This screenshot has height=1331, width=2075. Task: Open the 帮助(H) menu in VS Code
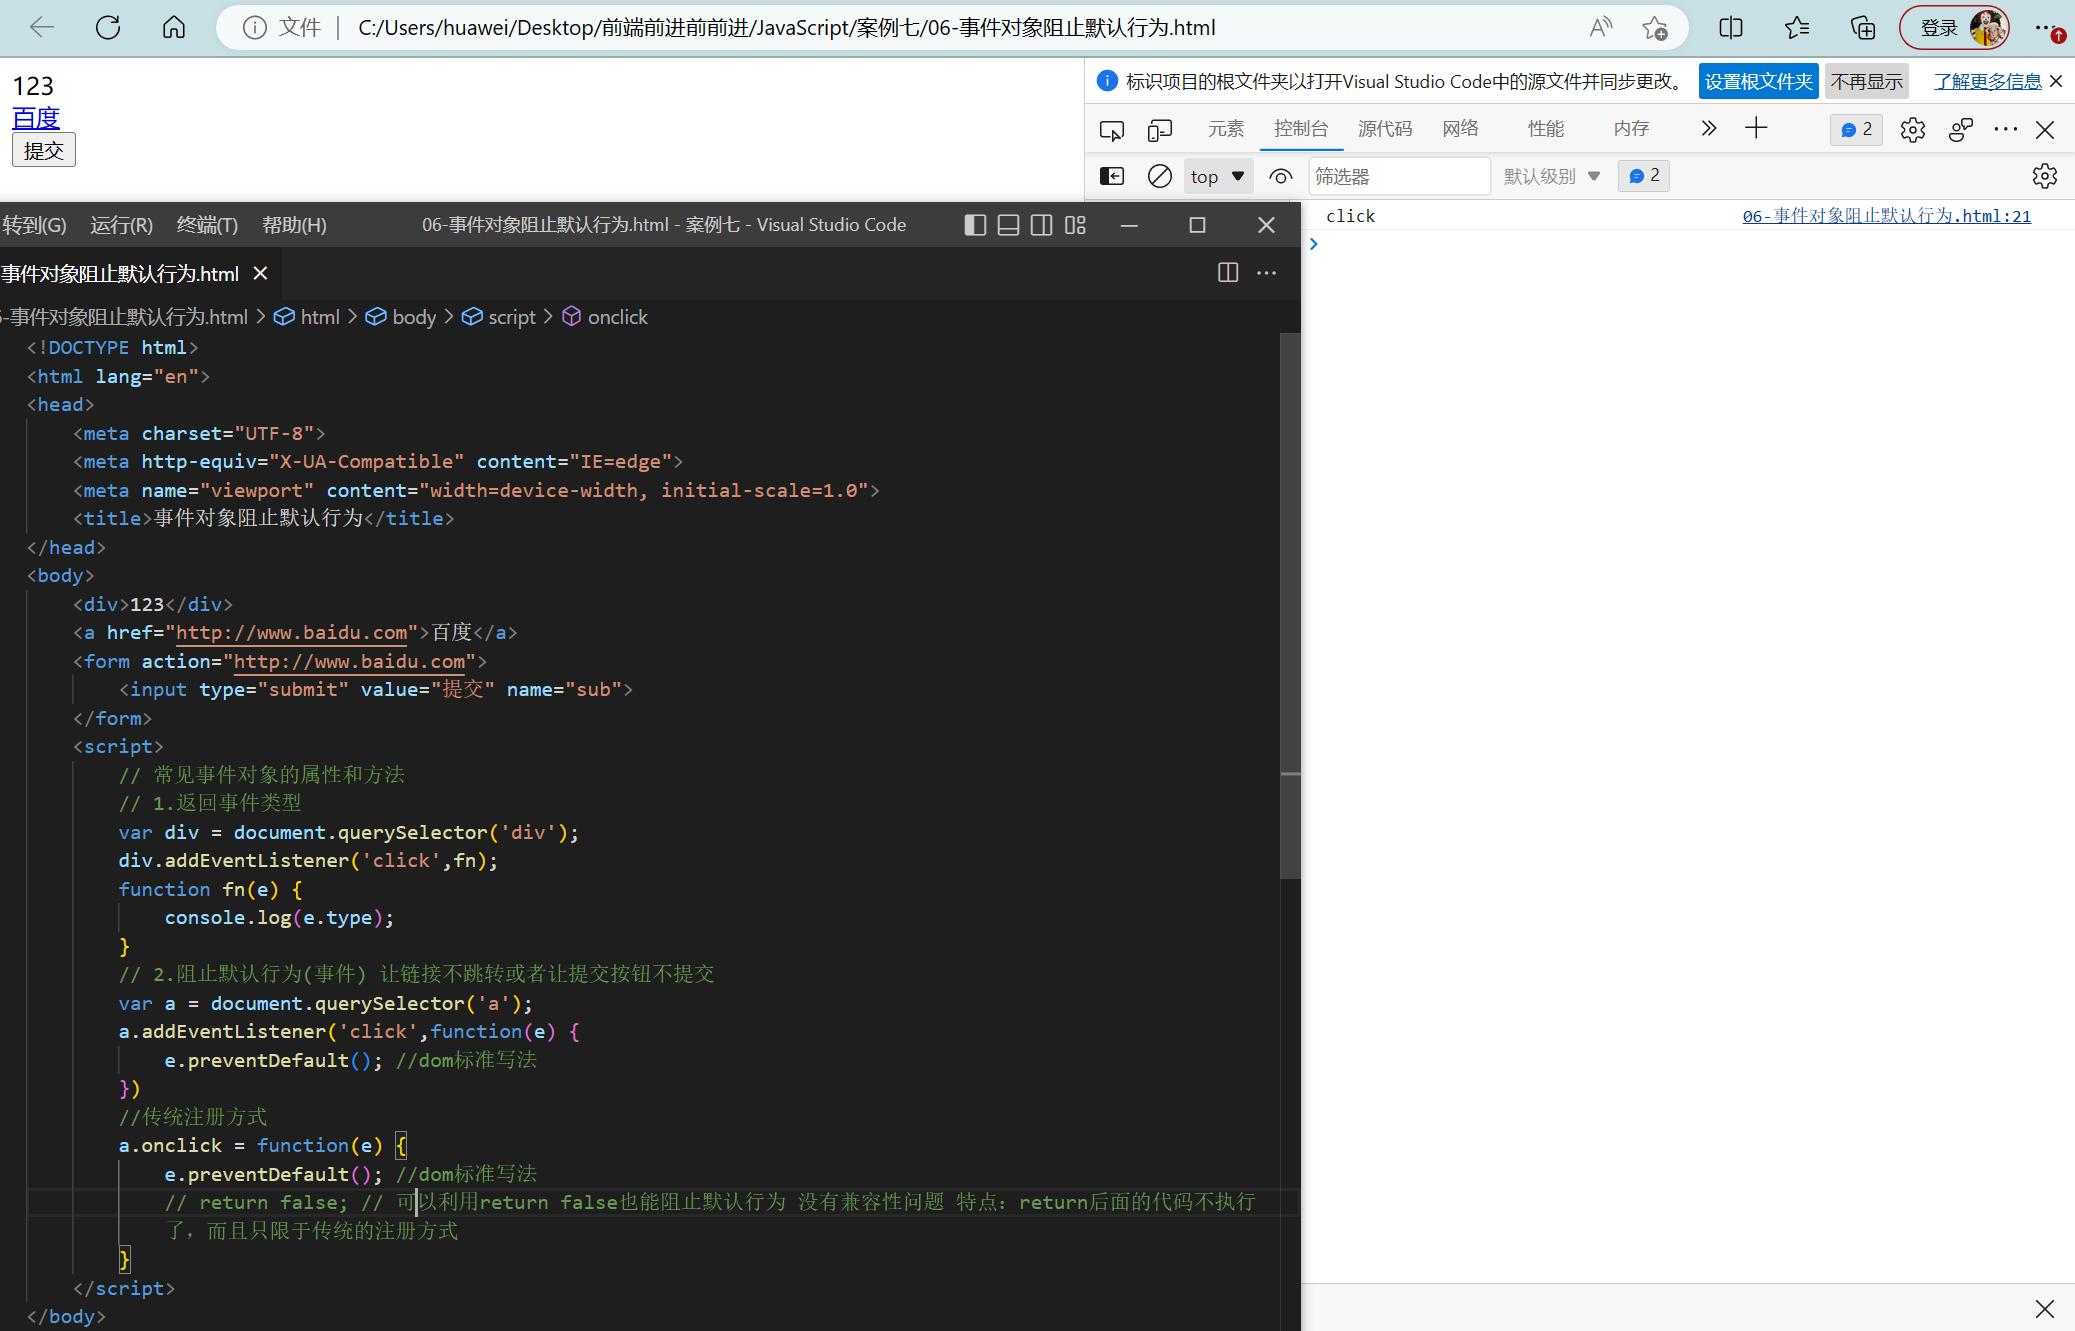click(294, 225)
